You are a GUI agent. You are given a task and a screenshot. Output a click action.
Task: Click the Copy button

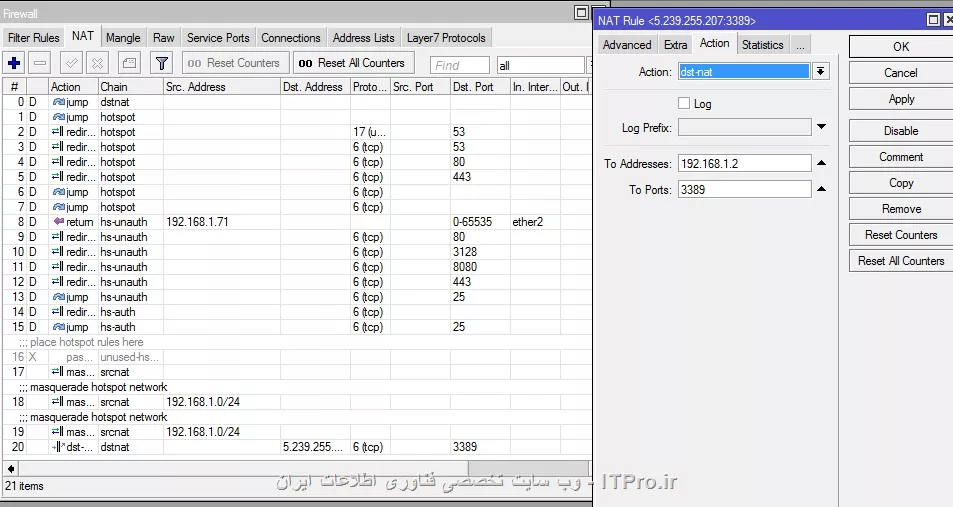901,183
